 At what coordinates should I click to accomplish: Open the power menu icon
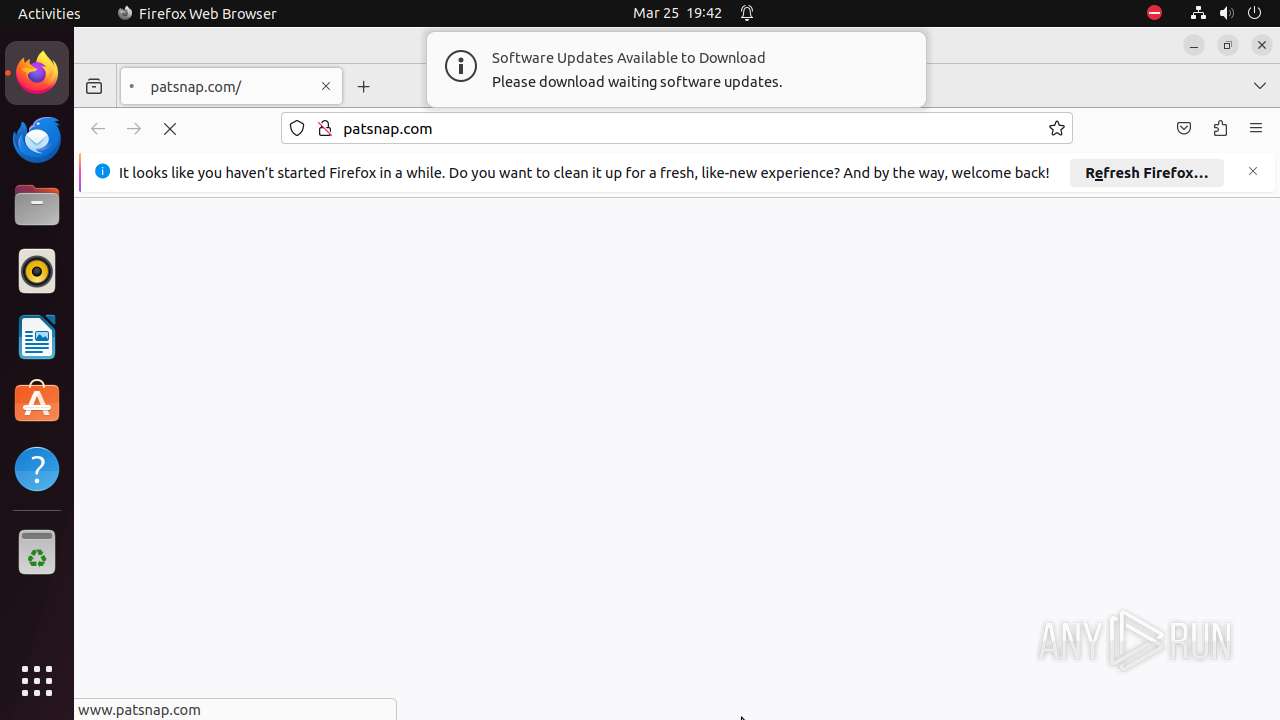coord(1255,13)
